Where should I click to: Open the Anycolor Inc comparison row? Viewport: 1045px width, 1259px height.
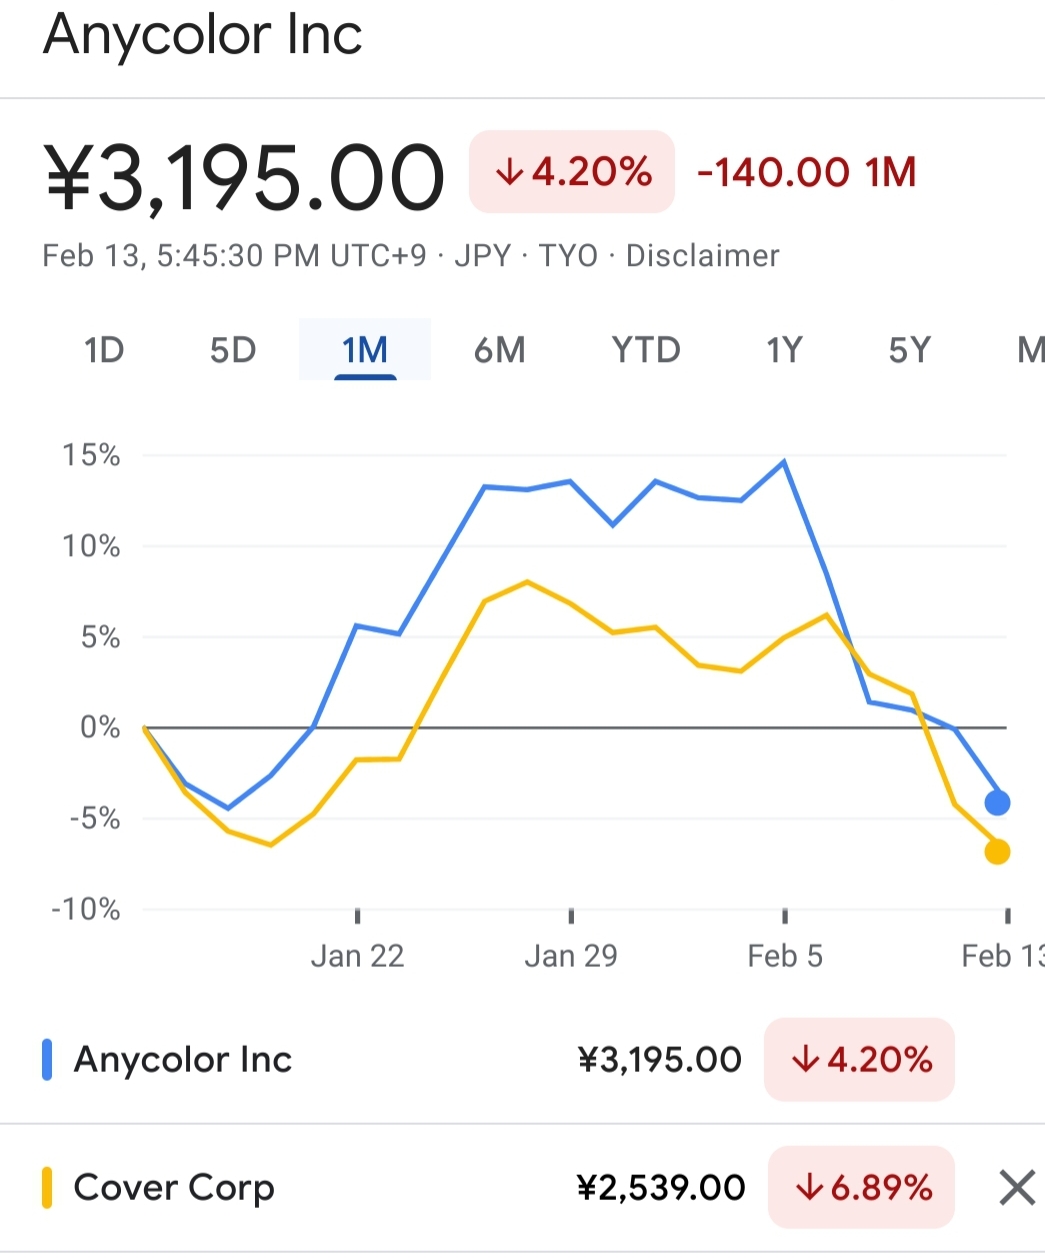522,1060
